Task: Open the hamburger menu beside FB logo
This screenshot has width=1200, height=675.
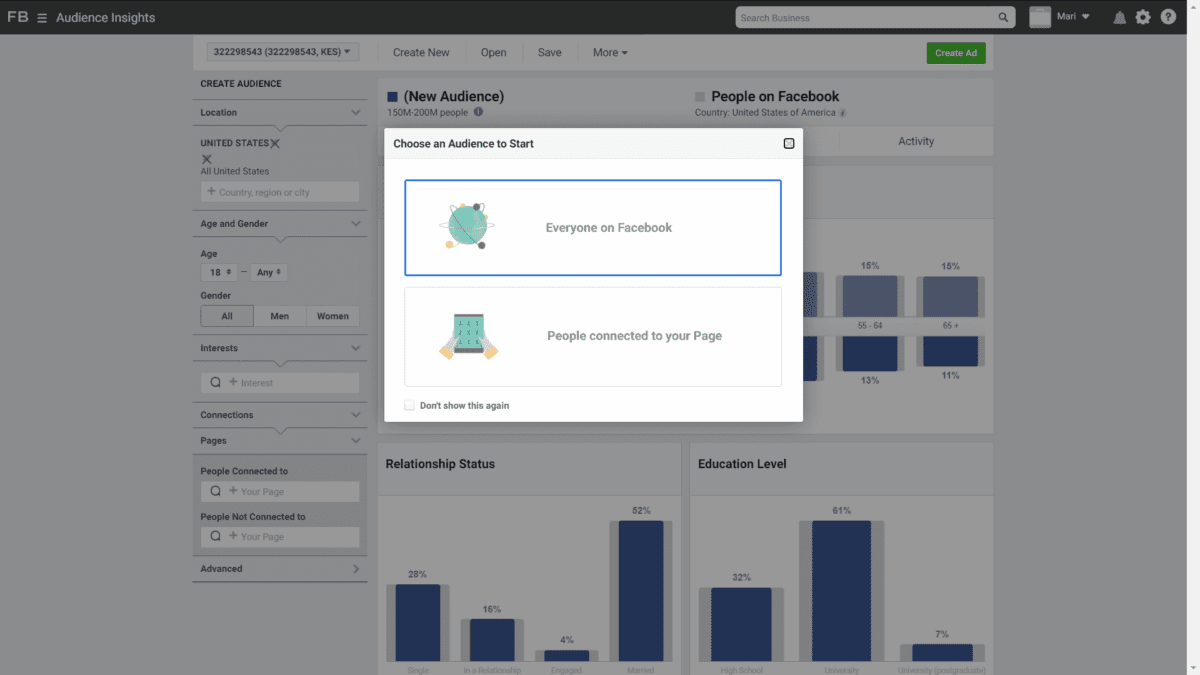Action: [x=42, y=18]
